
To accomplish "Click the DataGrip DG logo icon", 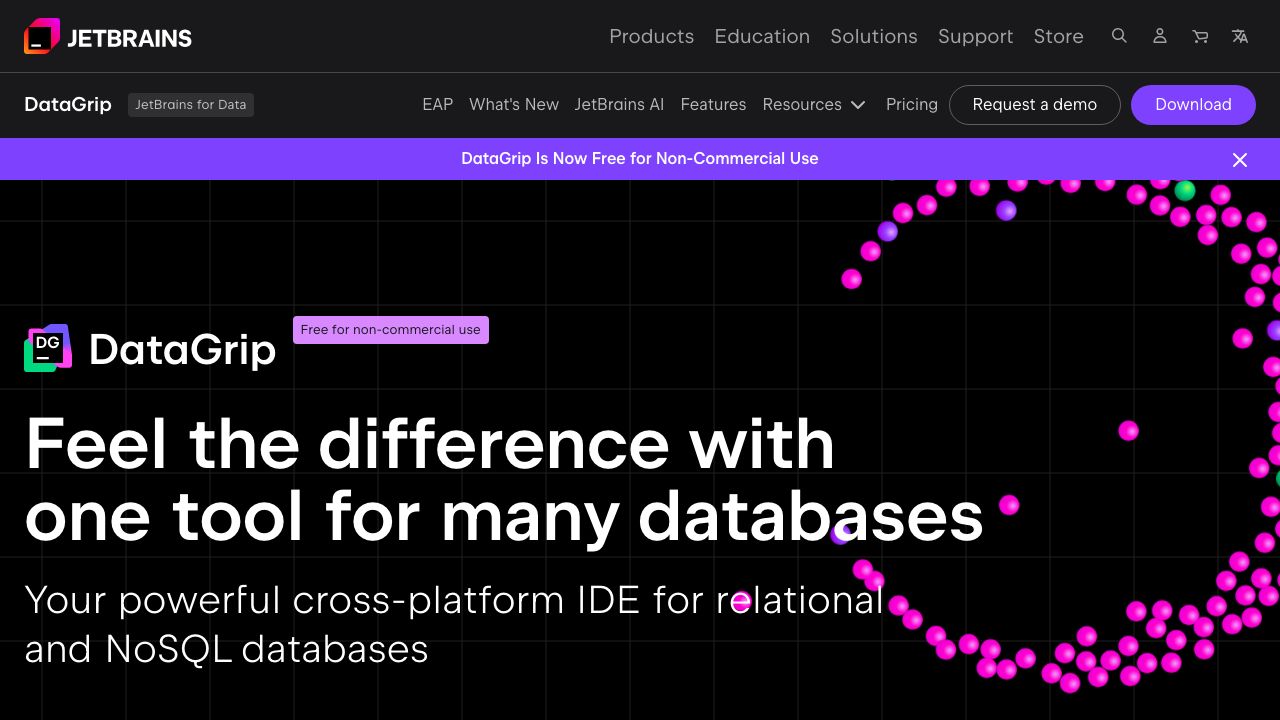I will coord(48,348).
